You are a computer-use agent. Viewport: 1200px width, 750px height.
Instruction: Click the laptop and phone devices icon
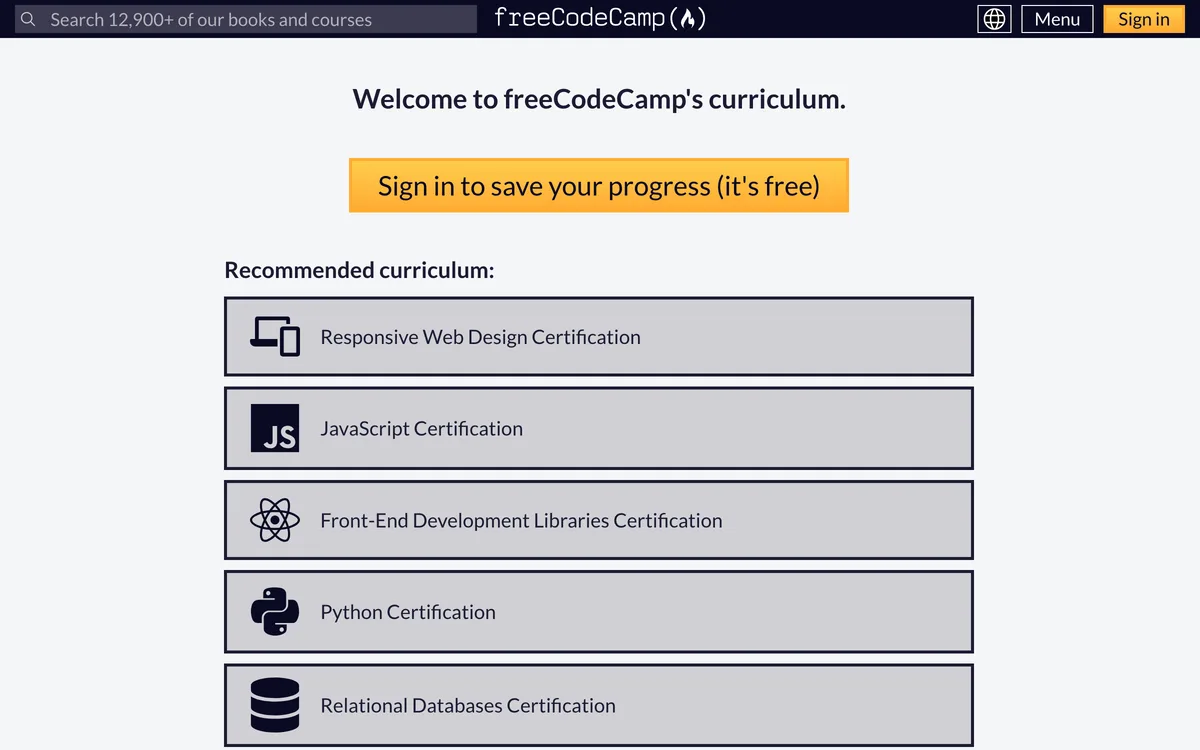275,336
